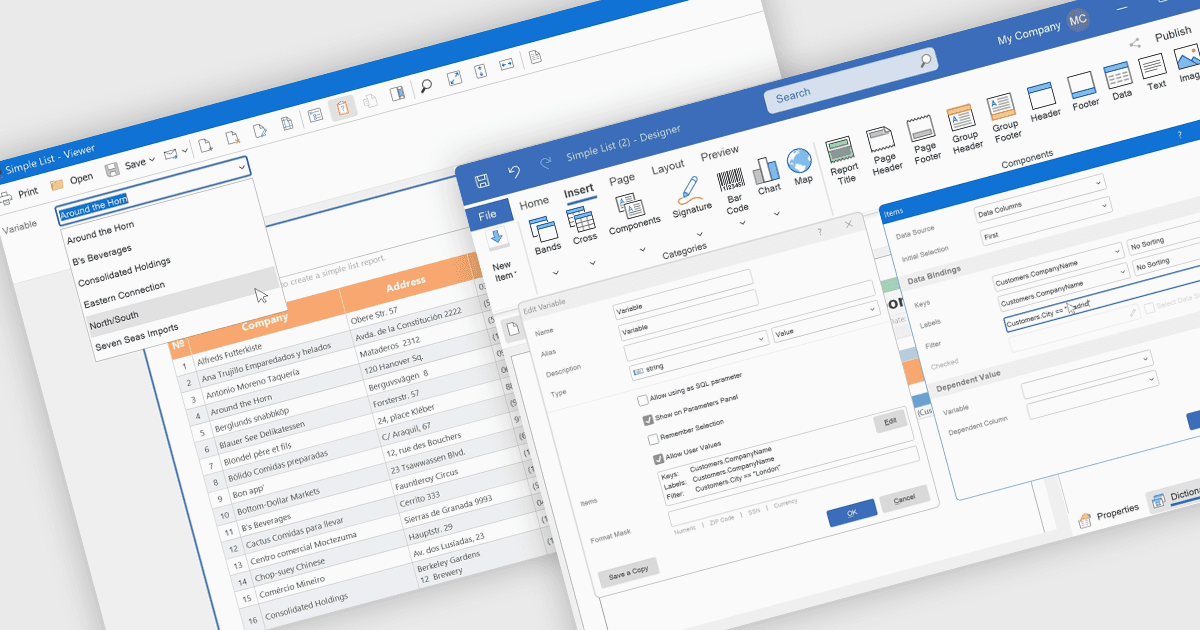Click the Header band icon
This screenshot has height=630, width=1200.
click(1041, 96)
